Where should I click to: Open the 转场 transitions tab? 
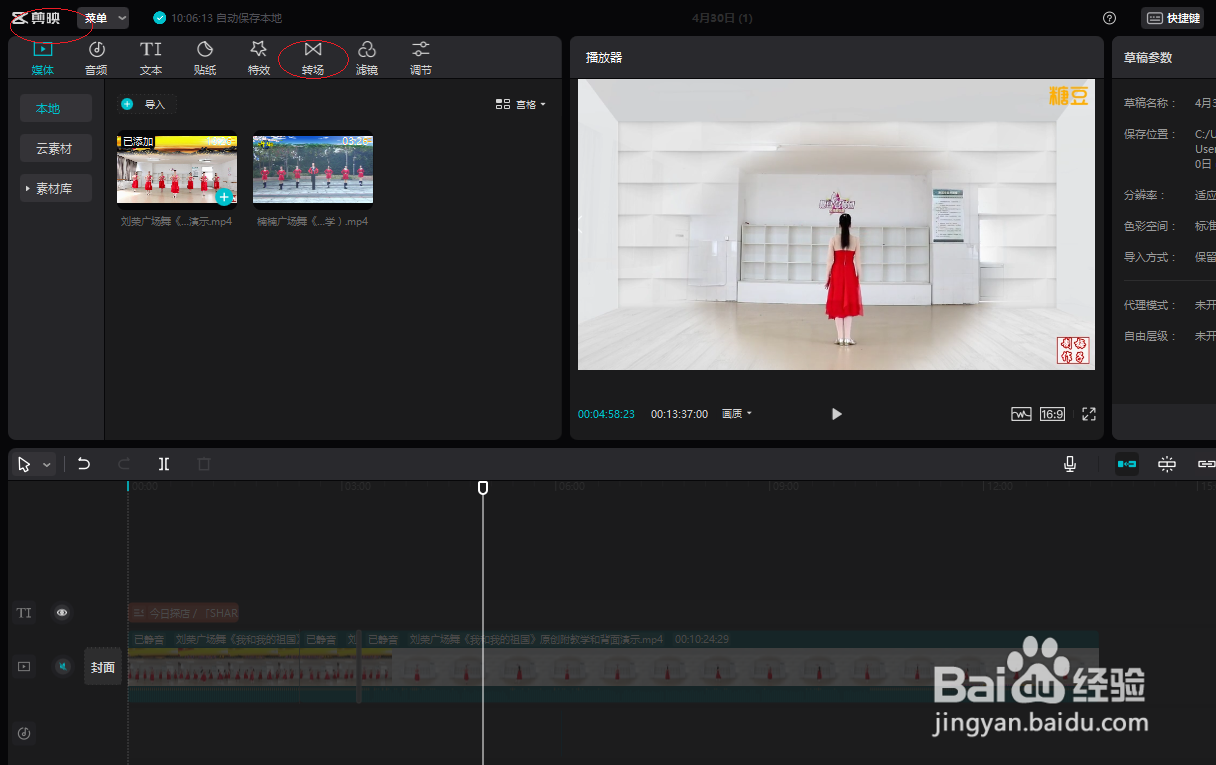click(x=313, y=58)
